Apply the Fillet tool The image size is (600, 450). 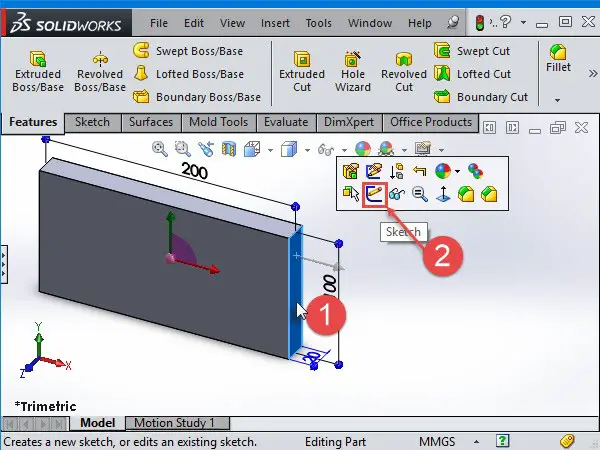558,58
